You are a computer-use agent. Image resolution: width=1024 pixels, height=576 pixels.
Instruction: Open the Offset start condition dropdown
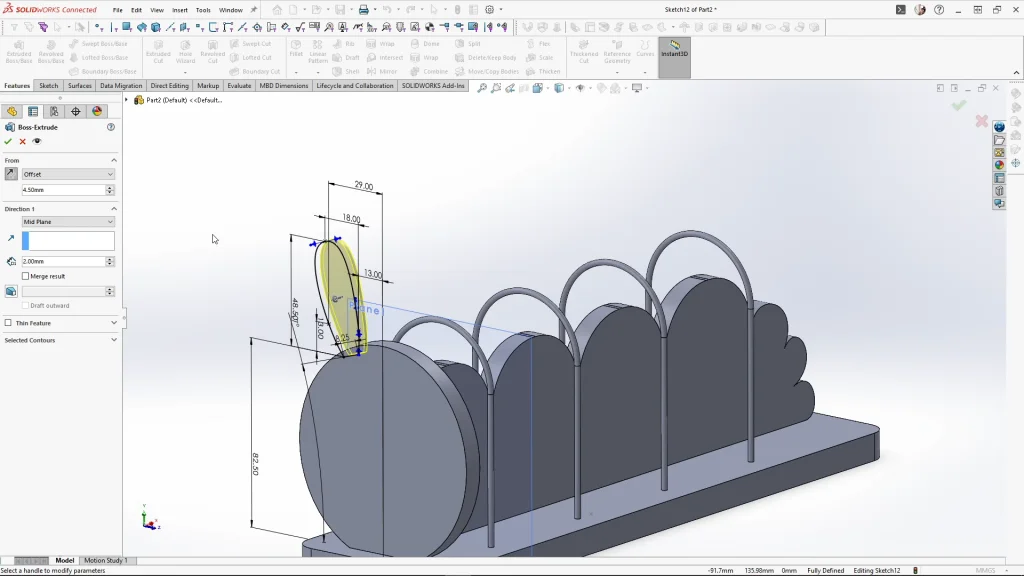(68, 174)
